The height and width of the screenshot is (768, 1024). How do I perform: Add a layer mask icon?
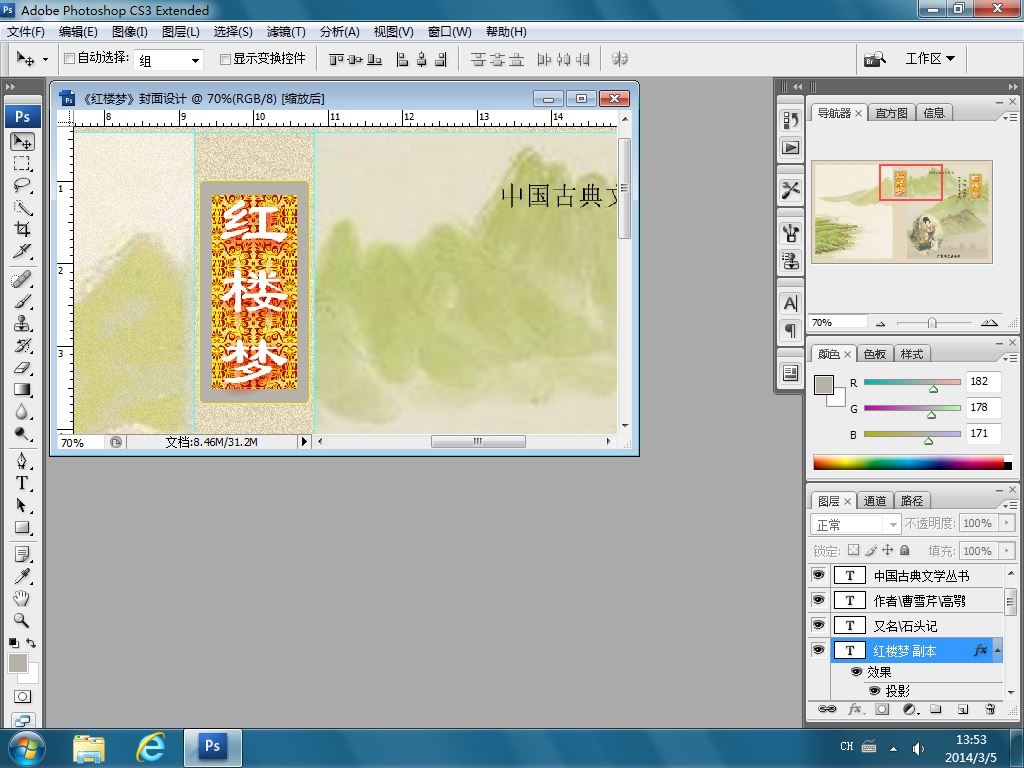tap(882, 709)
